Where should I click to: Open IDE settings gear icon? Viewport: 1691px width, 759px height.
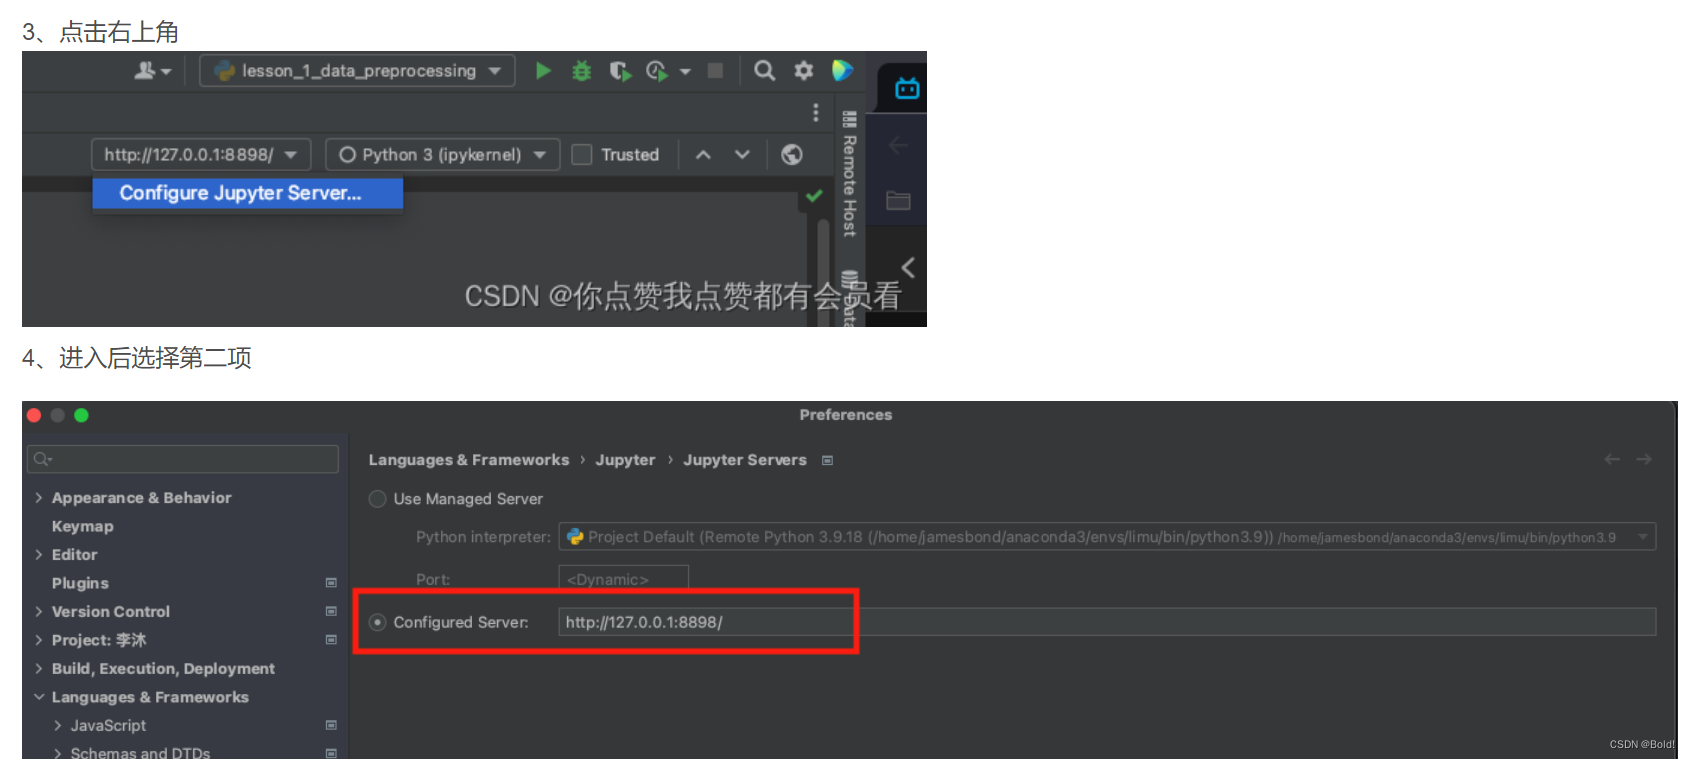point(803,71)
